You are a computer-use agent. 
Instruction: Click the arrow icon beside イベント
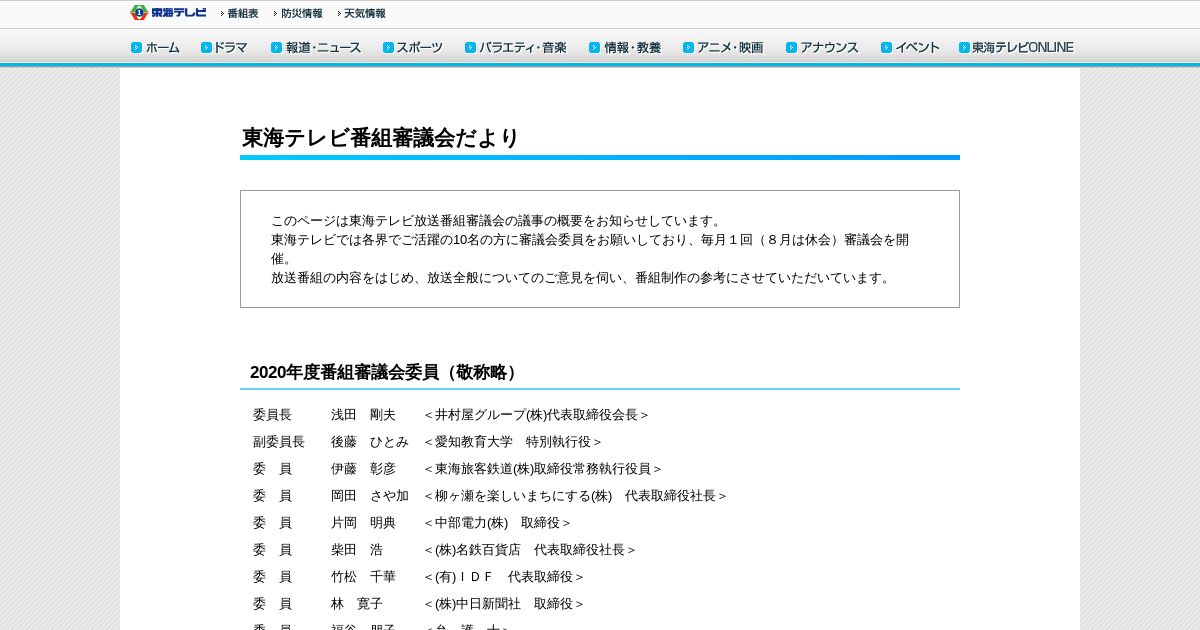pyautogui.click(x=886, y=48)
